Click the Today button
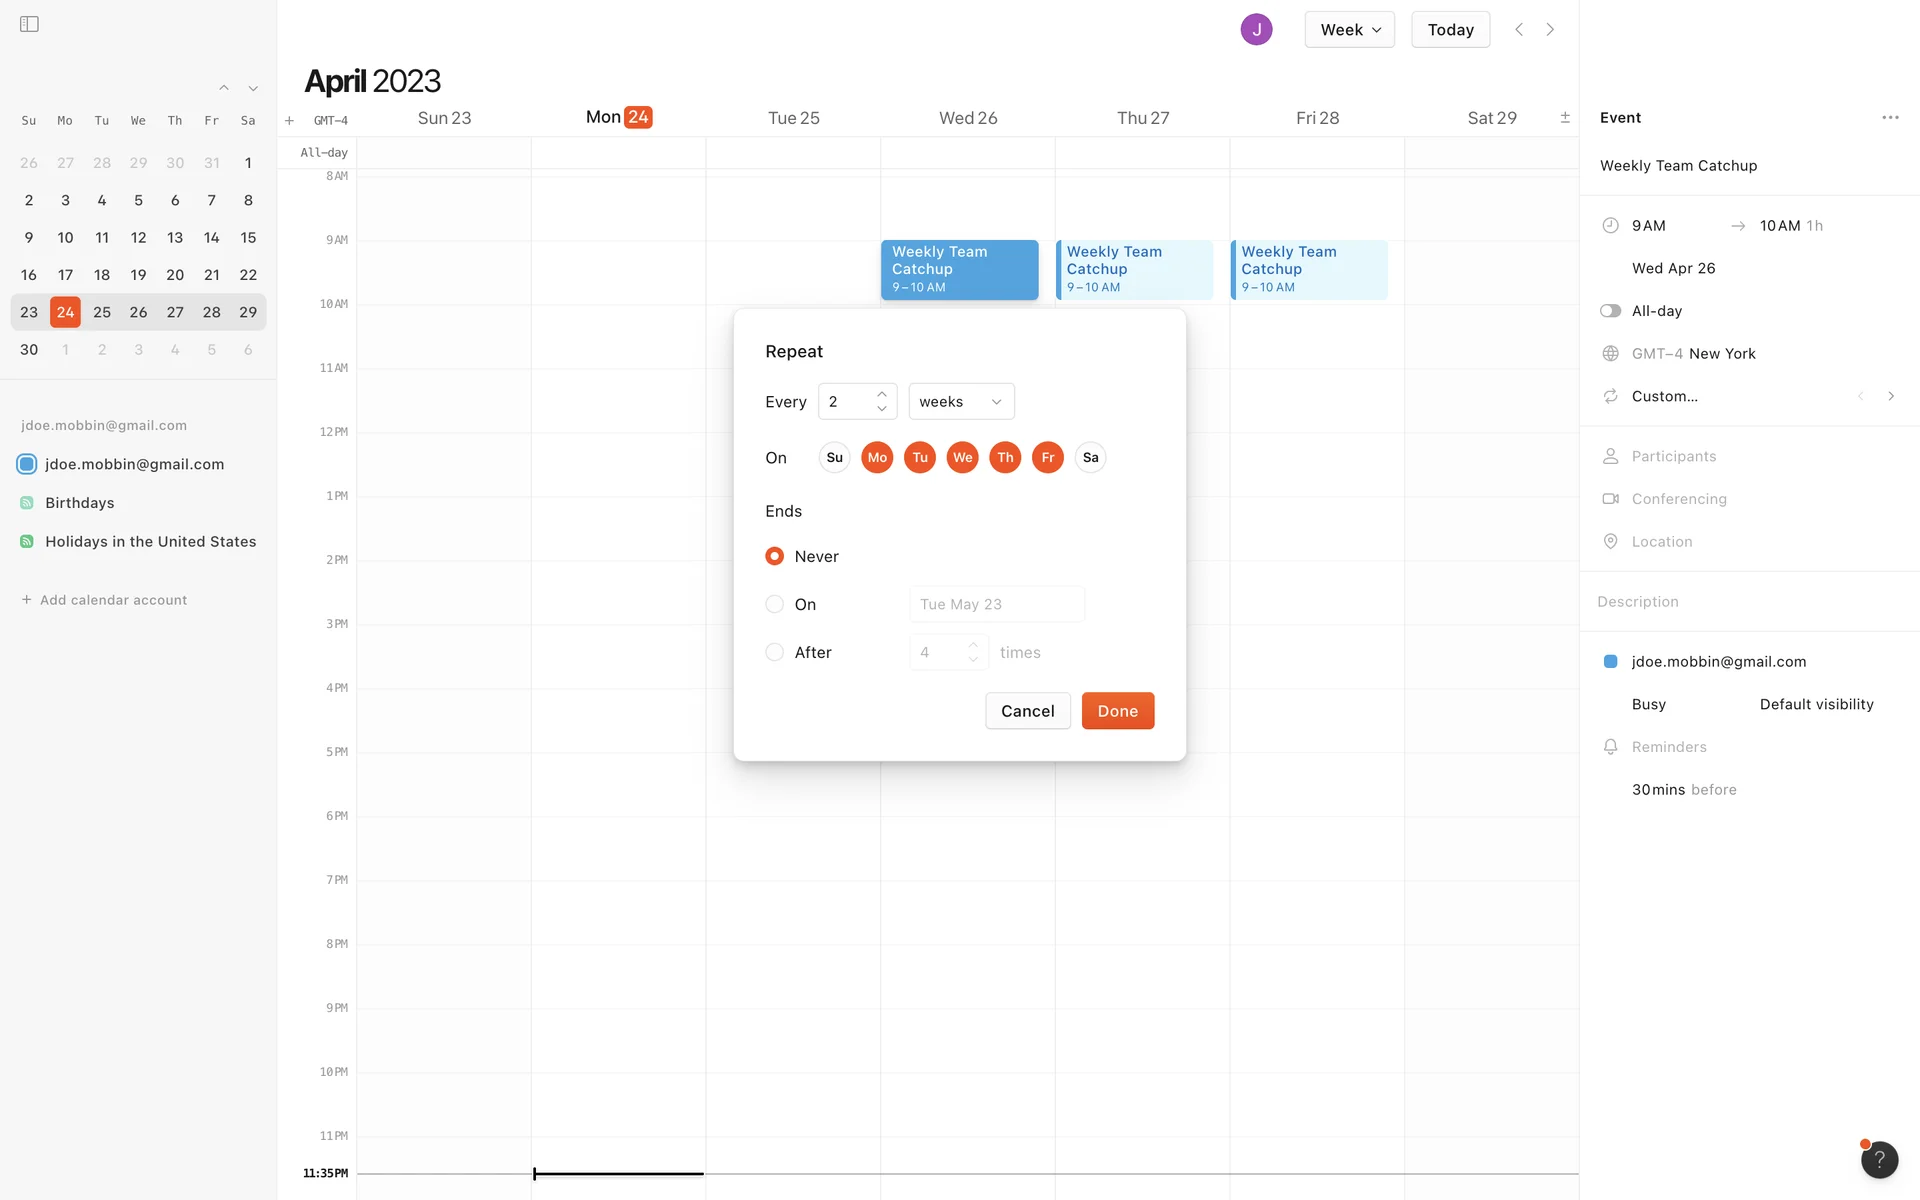The image size is (1920, 1200). (1450, 30)
